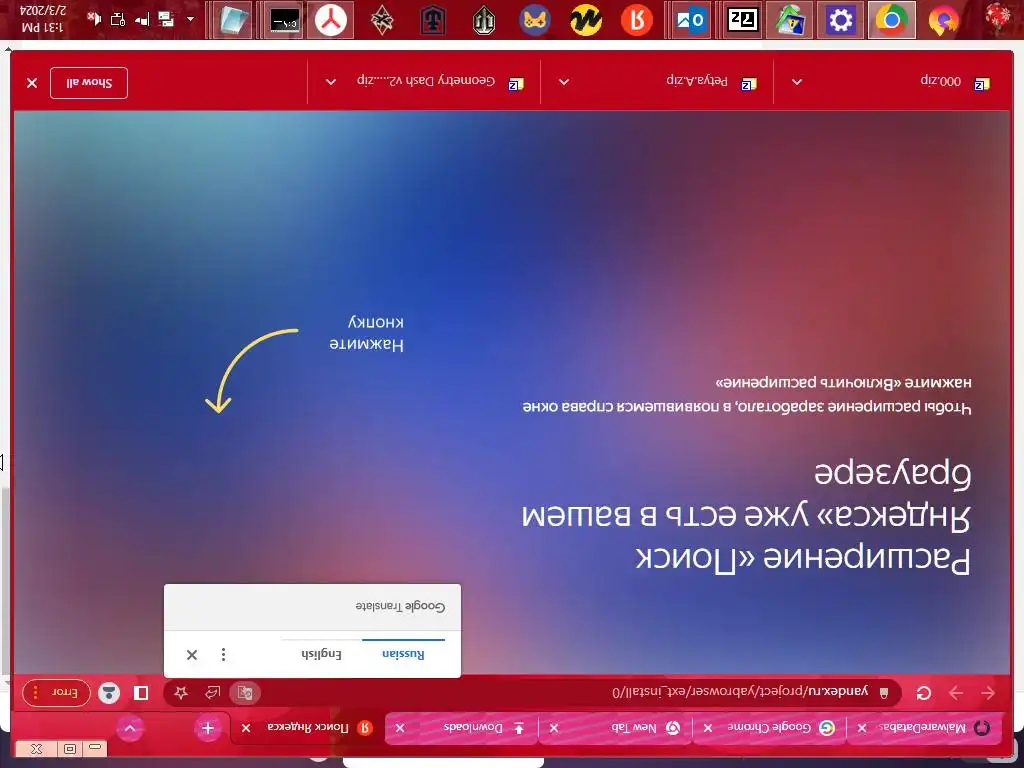Open the tab search chevron

coord(130,728)
